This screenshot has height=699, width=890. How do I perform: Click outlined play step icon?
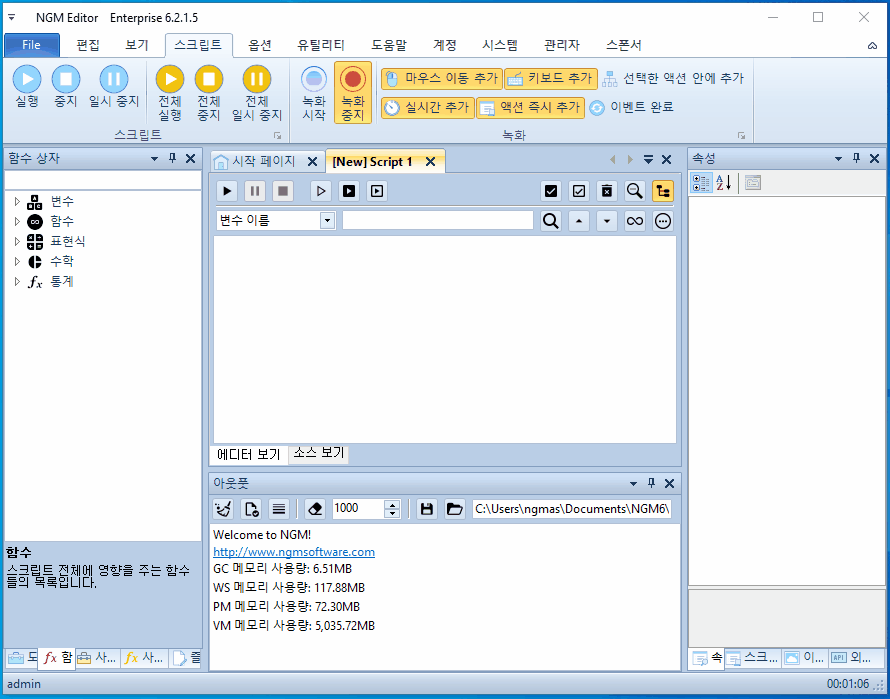click(x=321, y=191)
